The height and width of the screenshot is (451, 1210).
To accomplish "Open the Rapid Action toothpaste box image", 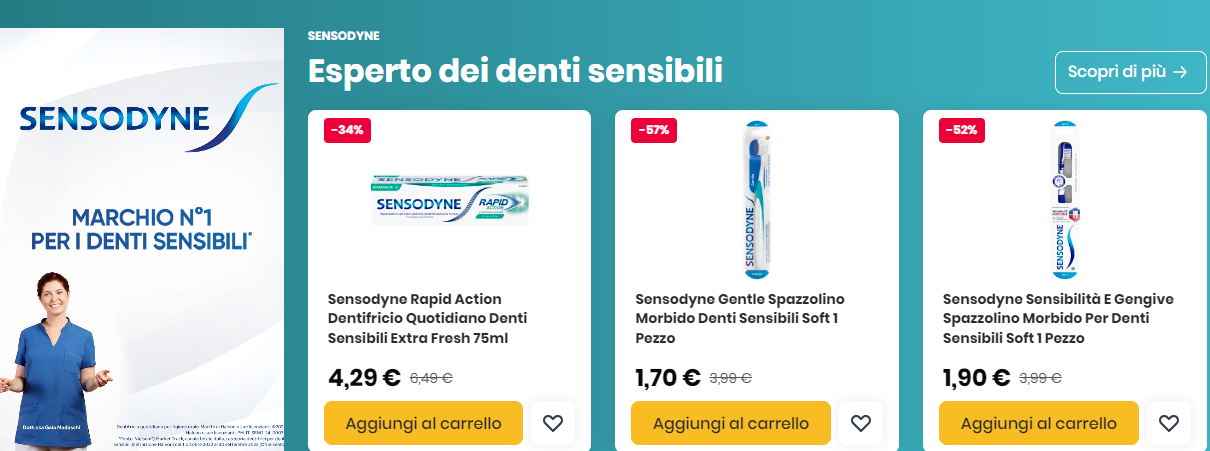I will 449,199.
